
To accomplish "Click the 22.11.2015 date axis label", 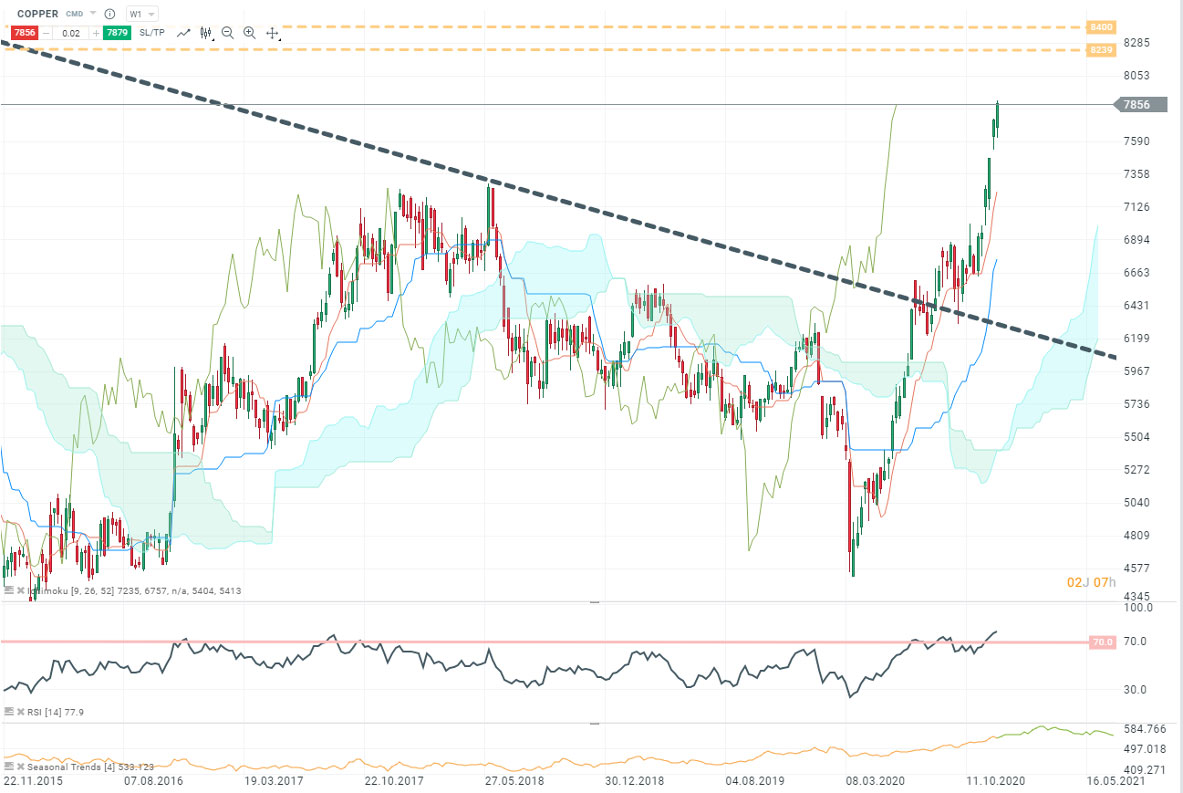I will coord(33,781).
